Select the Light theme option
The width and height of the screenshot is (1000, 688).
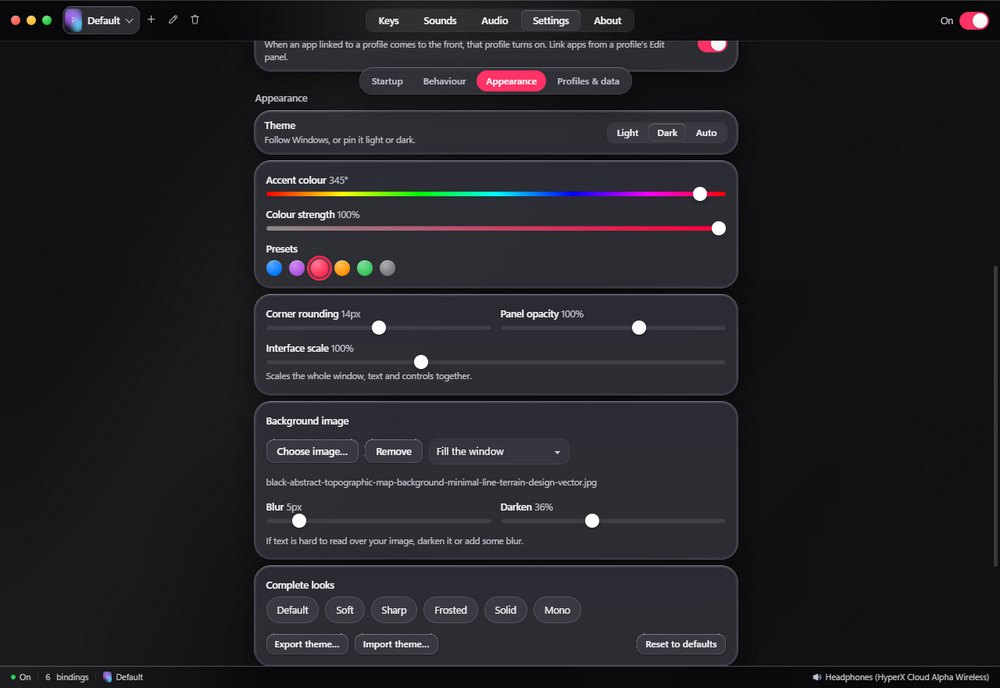627,133
